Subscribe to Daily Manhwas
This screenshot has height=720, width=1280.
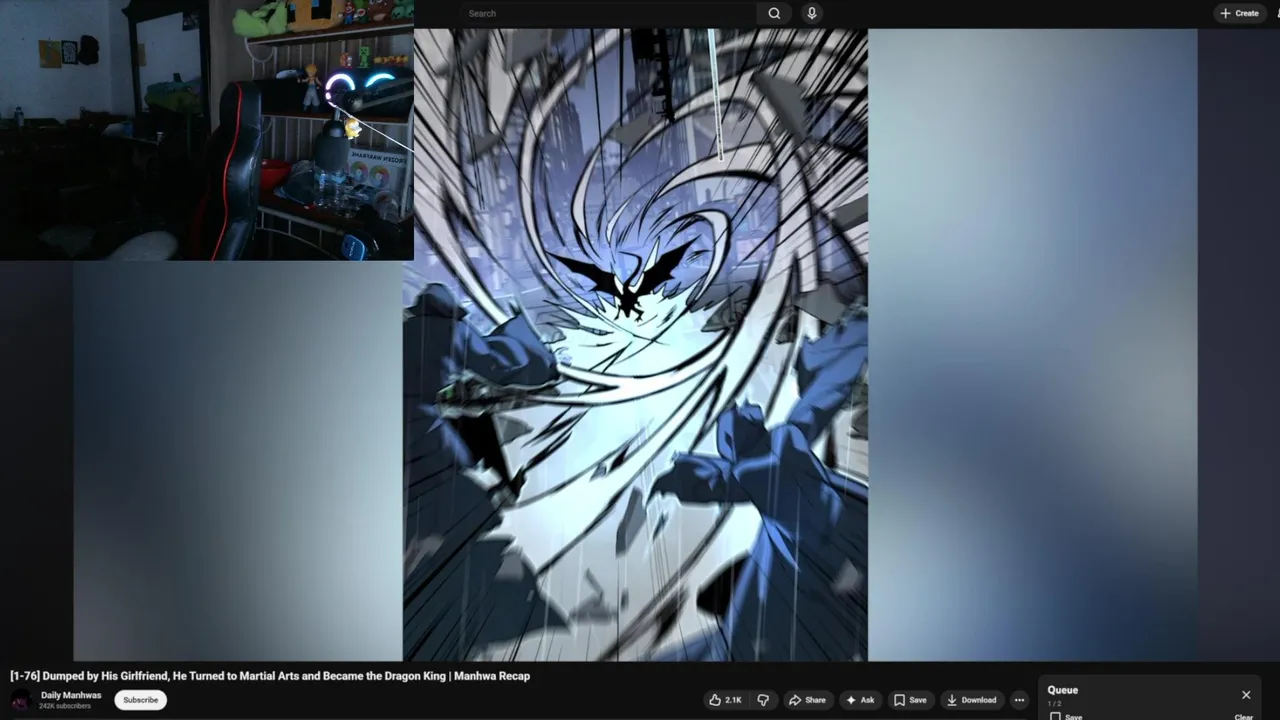click(x=140, y=700)
